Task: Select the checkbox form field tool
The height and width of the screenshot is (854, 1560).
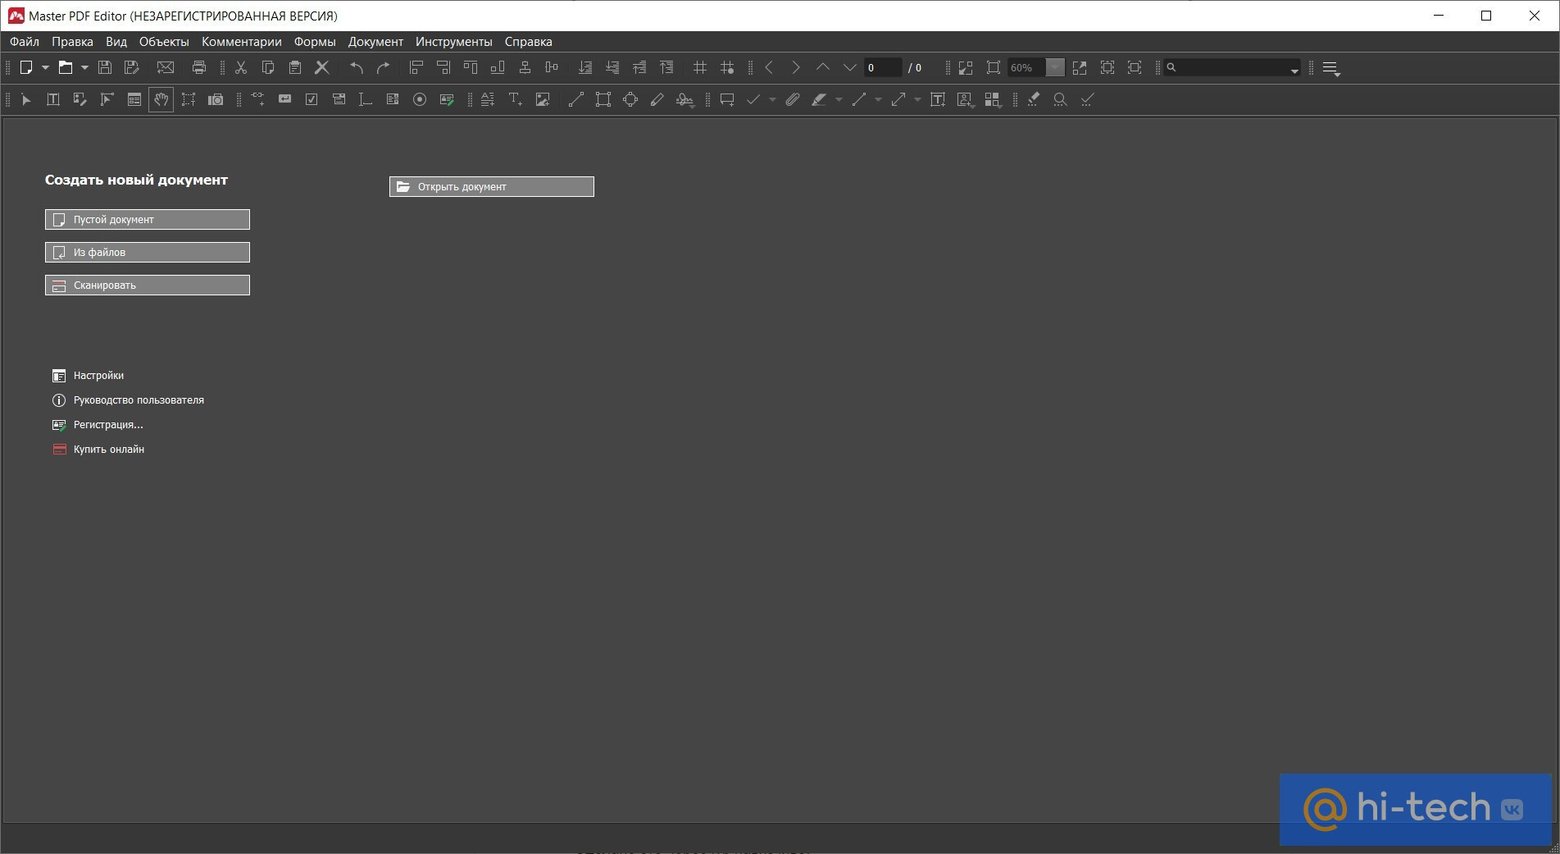Action: [312, 100]
